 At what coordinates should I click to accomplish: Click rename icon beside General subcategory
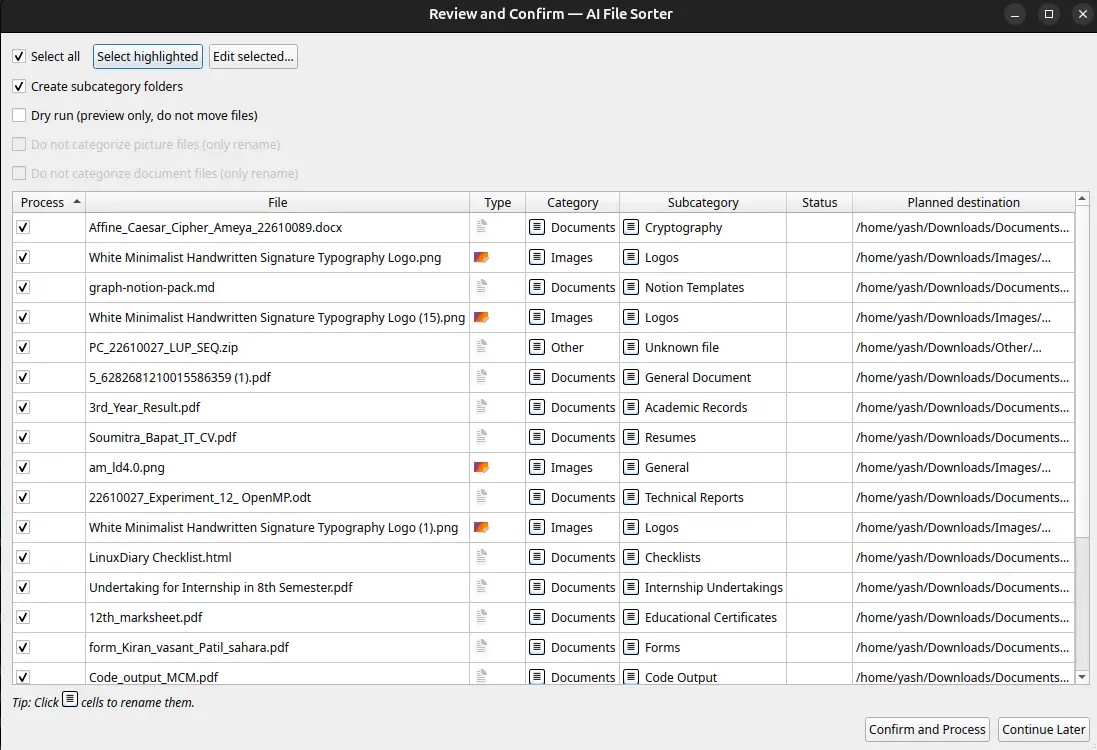(x=631, y=467)
